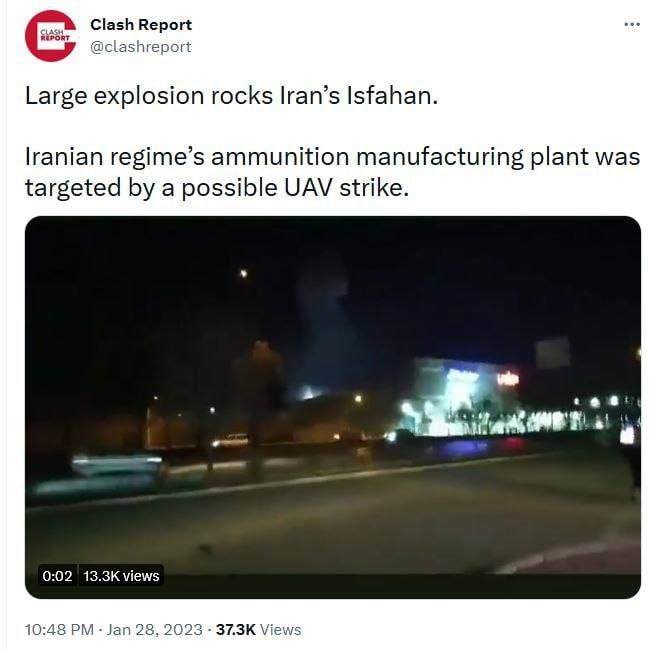Click the UAV strike sentence in tweet
This screenshot has width=653, height=650.
coord(332,172)
